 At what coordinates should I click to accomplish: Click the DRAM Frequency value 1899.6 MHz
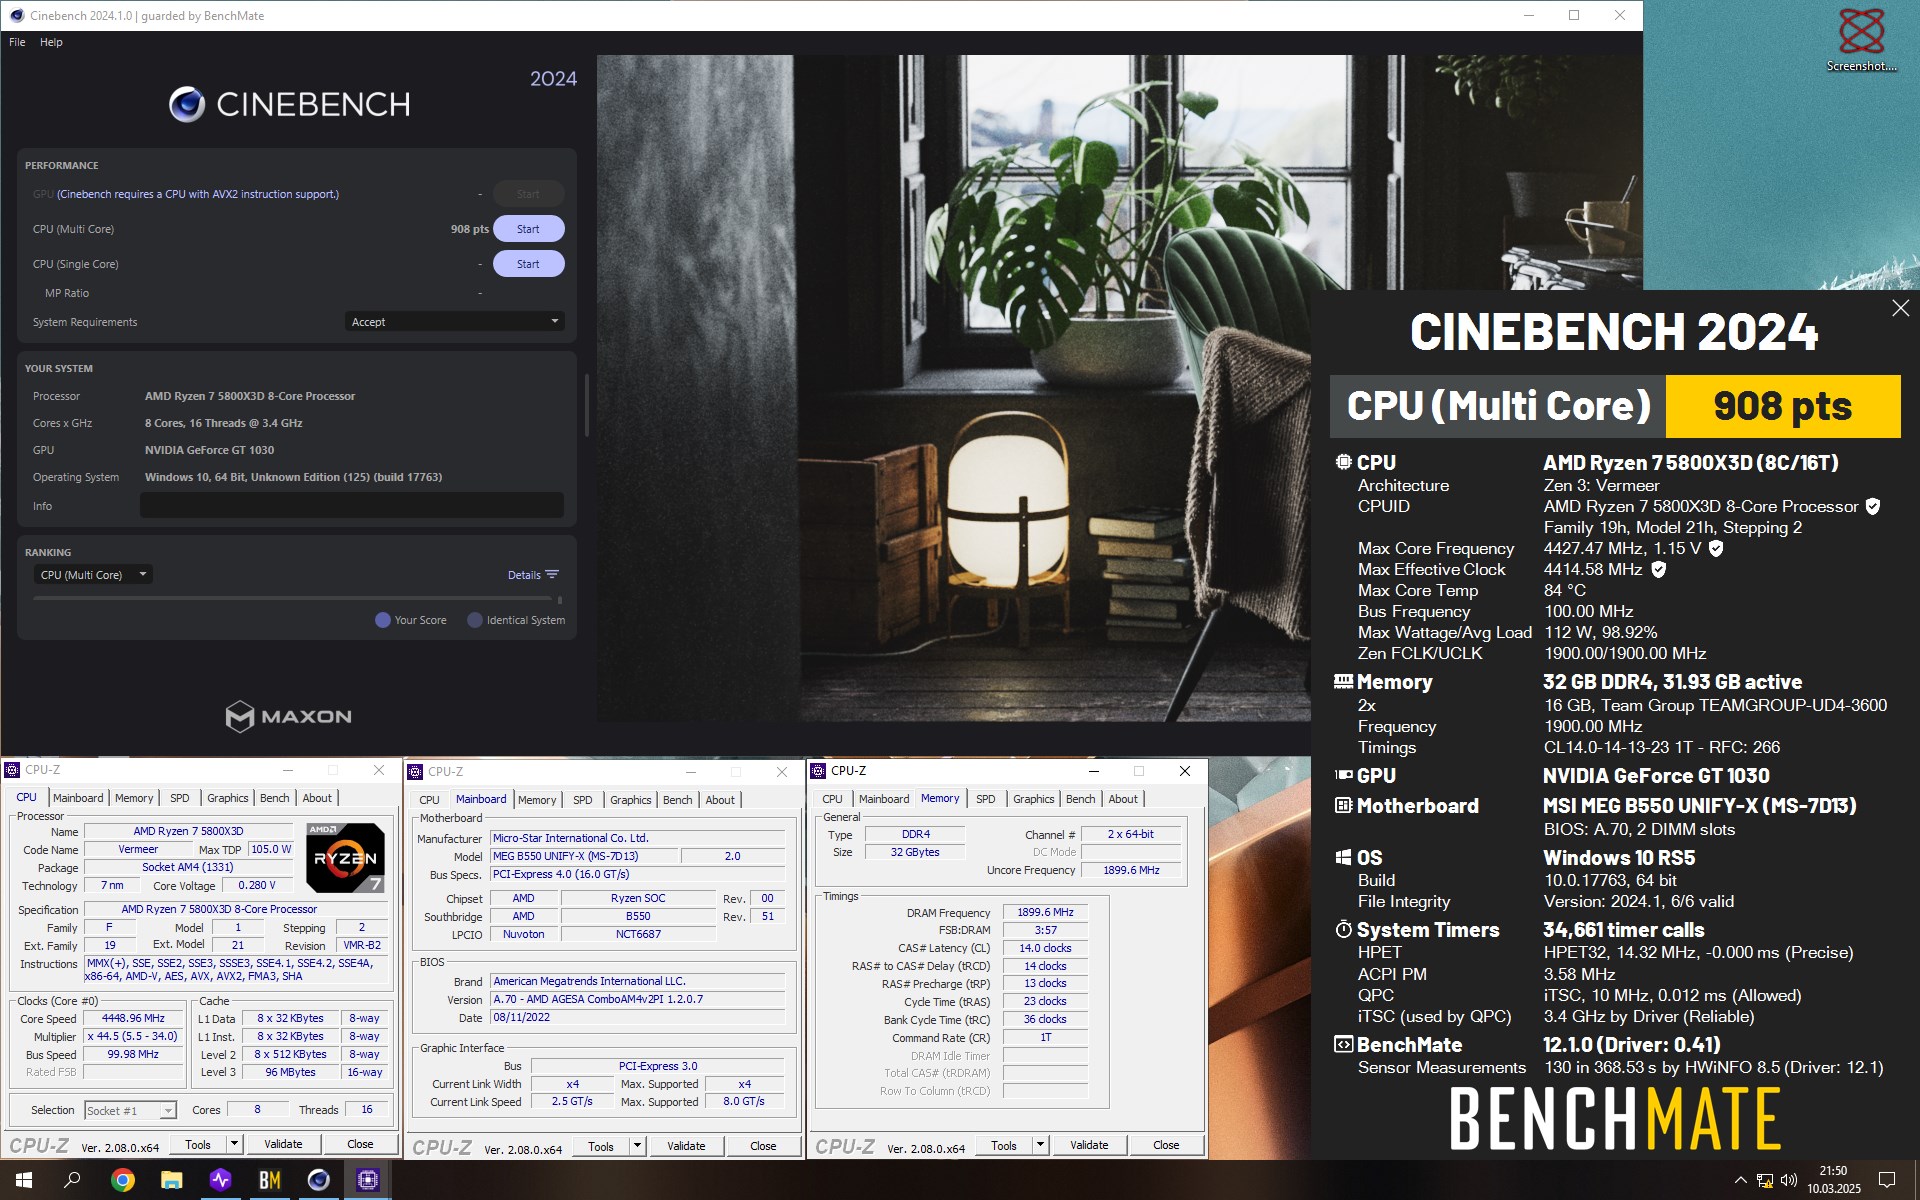[1045, 912]
